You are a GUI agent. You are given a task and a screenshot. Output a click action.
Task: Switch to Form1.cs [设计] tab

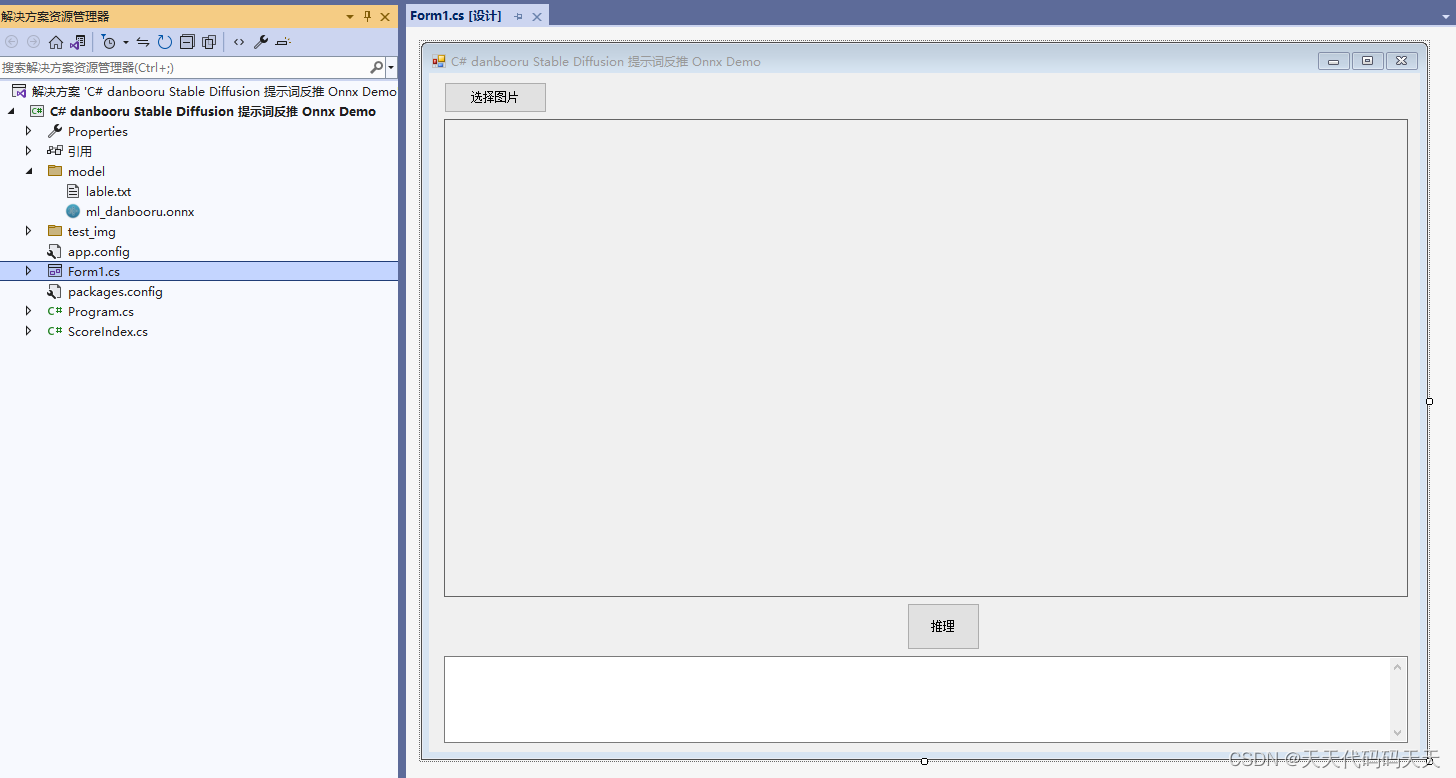456,16
